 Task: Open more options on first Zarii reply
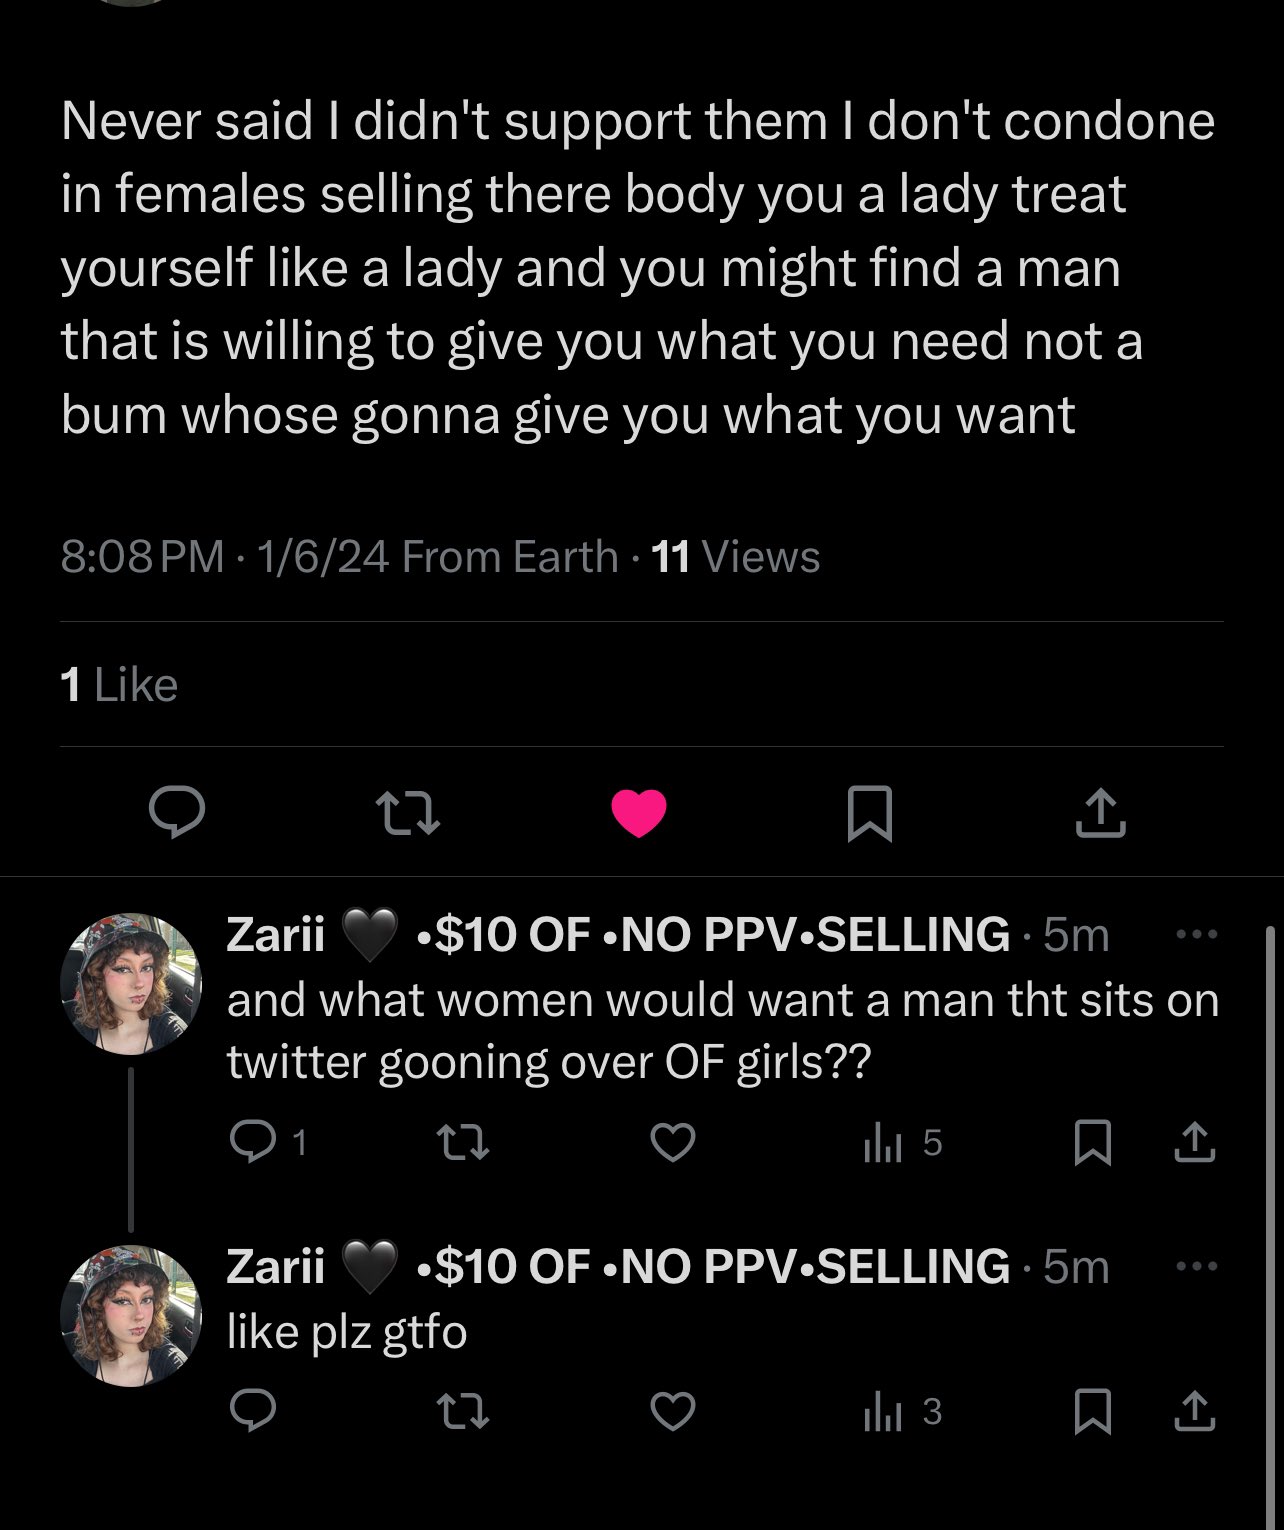[x=1196, y=934]
